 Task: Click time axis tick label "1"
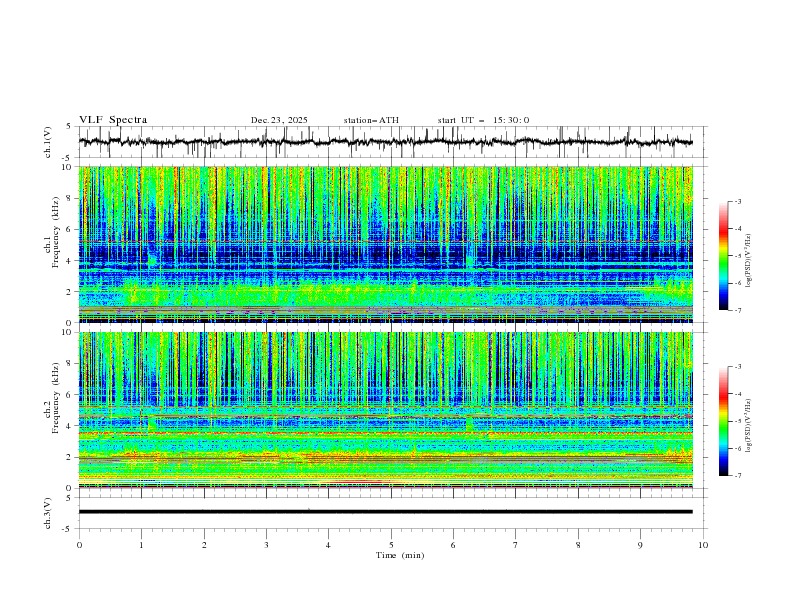click(x=141, y=545)
